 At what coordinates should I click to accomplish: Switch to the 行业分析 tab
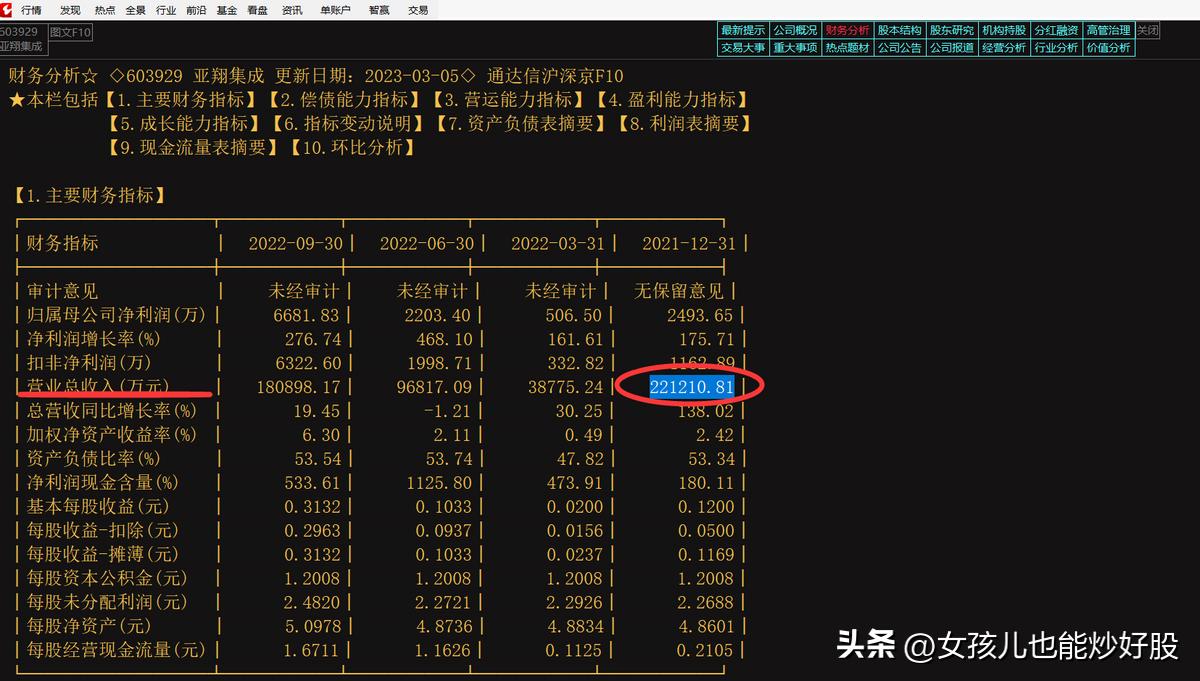[1056, 47]
